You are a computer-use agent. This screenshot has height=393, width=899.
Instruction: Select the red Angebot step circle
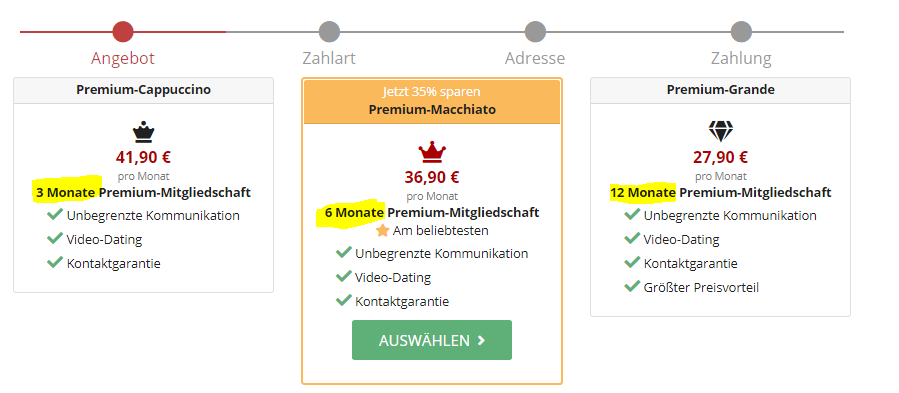[123, 32]
